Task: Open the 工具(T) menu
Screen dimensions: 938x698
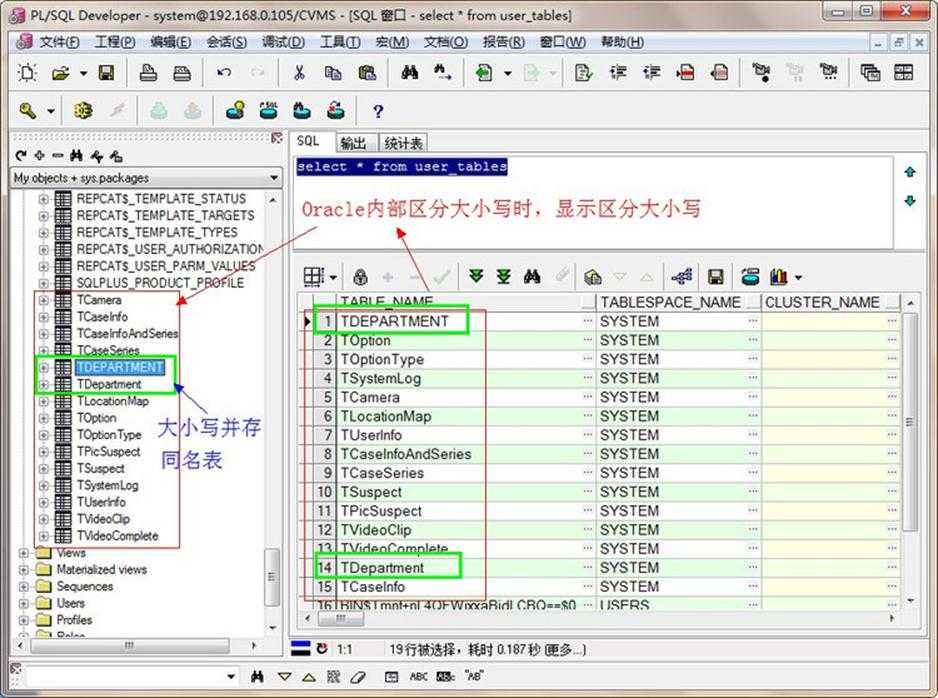Action: pyautogui.click(x=340, y=42)
